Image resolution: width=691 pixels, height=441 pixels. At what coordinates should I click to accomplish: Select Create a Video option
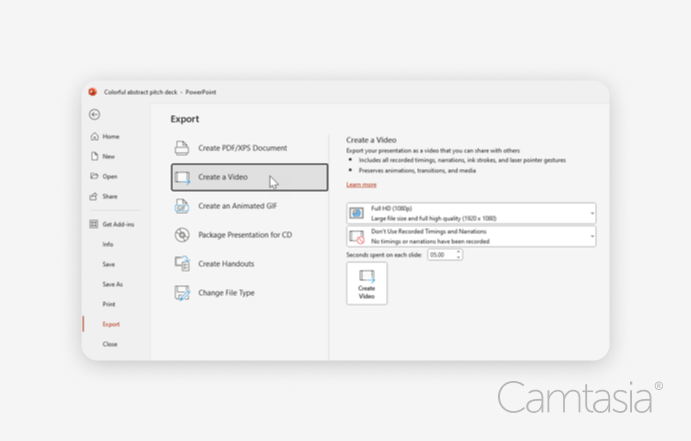[x=249, y=177]
